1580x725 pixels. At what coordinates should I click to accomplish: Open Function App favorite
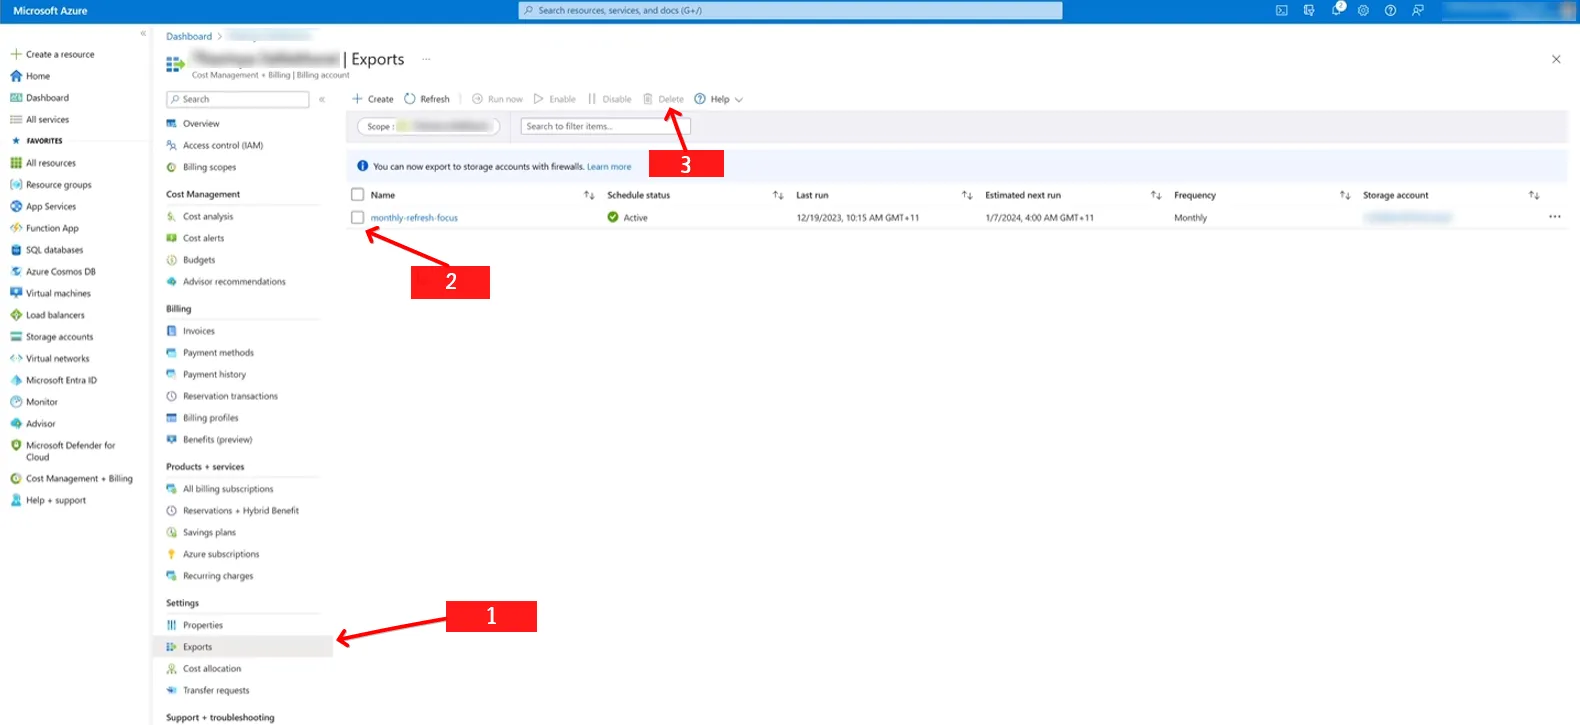pos(52,228)
